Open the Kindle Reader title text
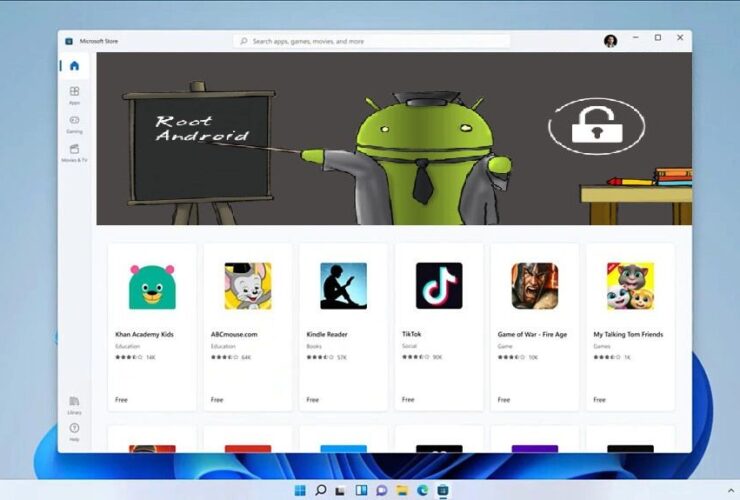 point(327,334)
